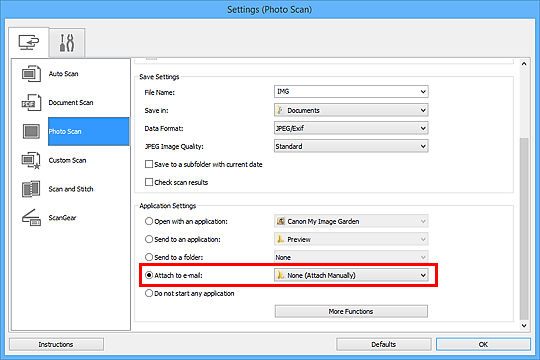The image size is (540, 360).
Task: Click the Defaults button
Action: tap(383, 344)
